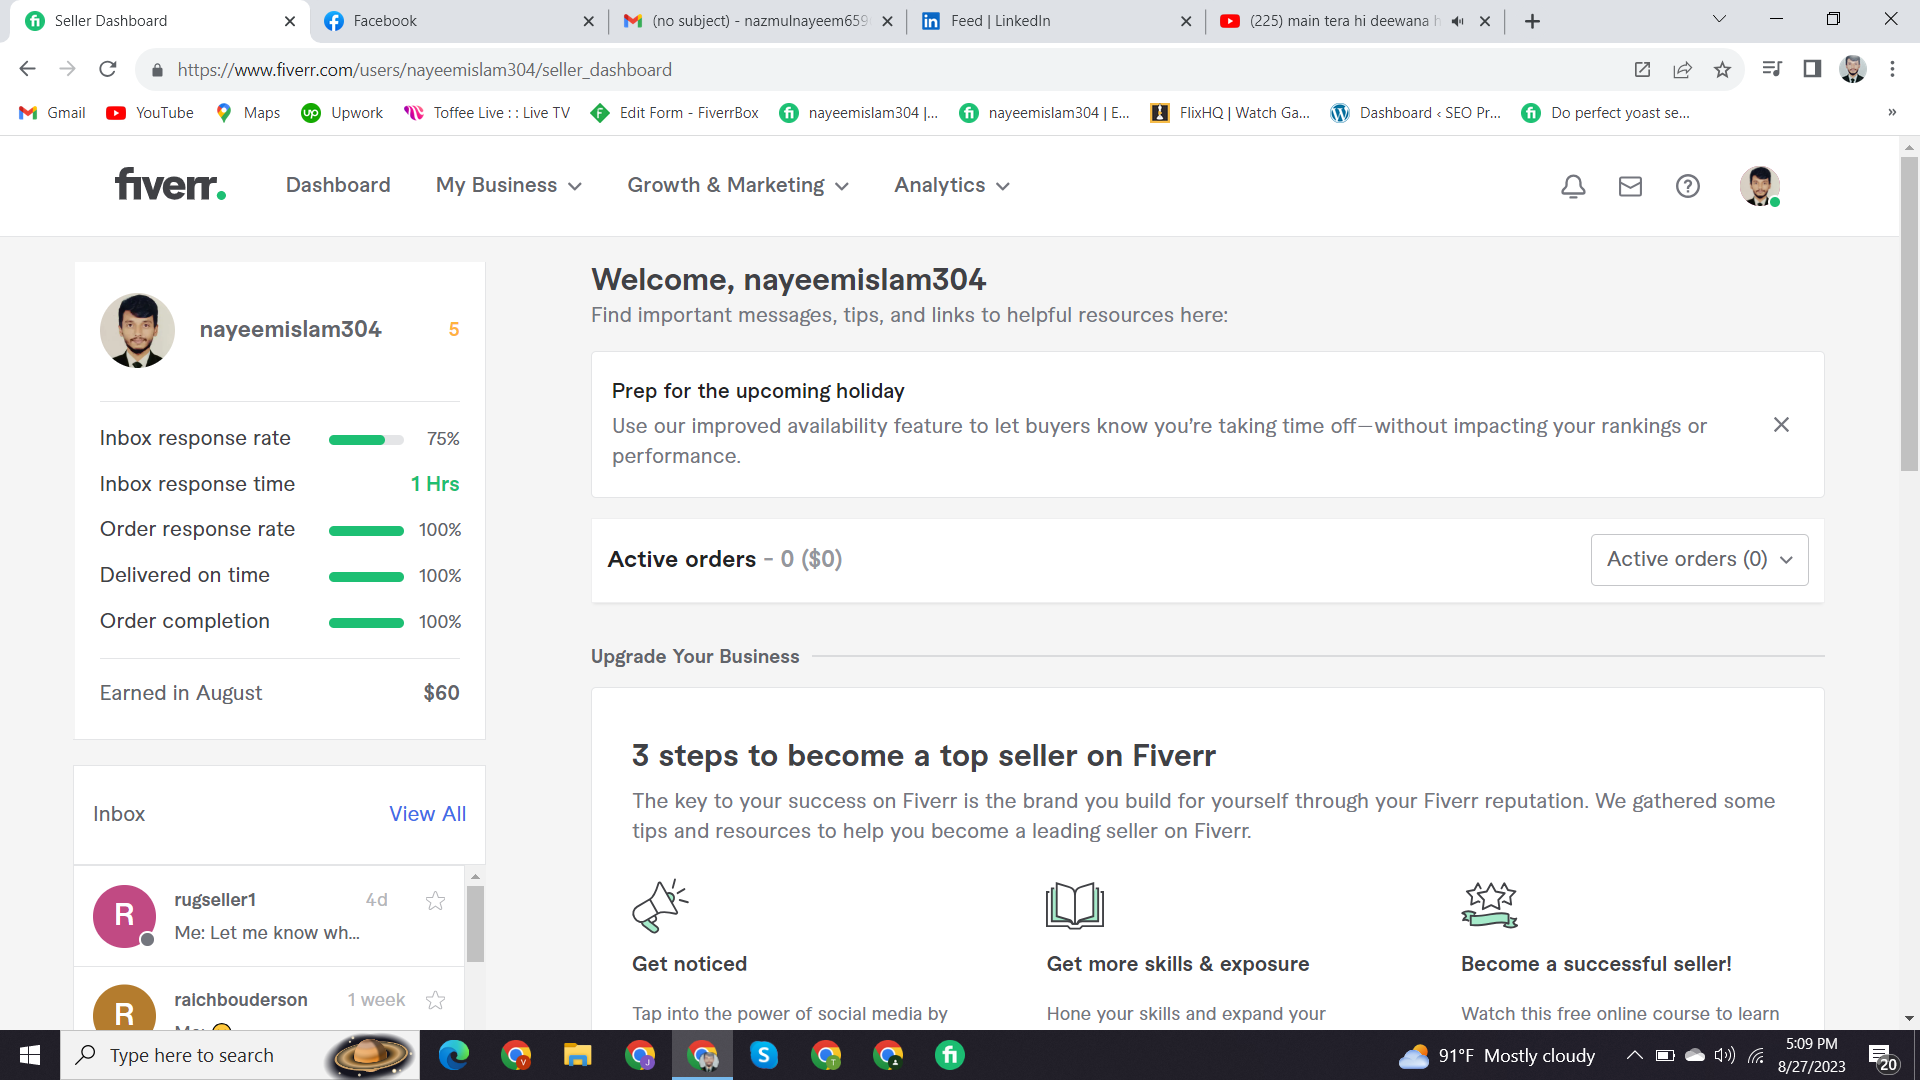Open the notifications bell

click(x=1573, y=186)
